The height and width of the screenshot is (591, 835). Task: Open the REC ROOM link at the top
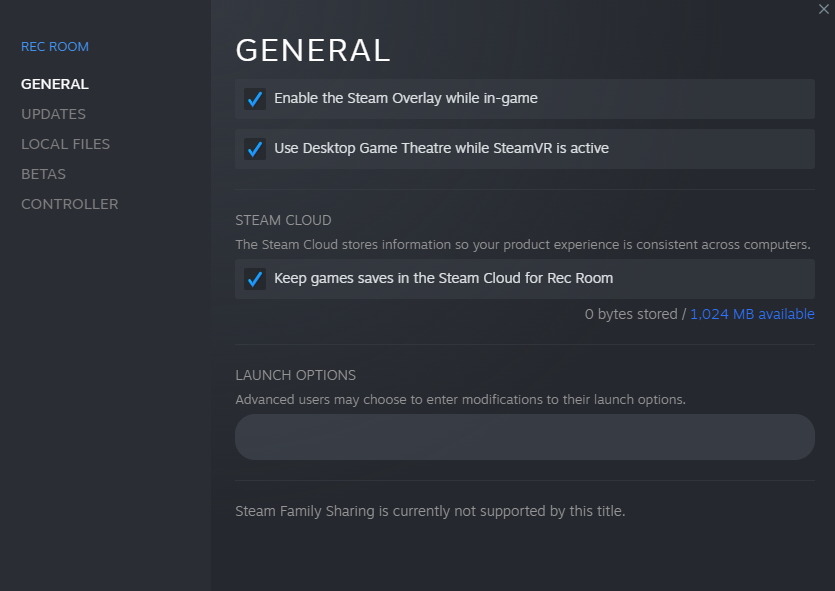coord(54,46)
